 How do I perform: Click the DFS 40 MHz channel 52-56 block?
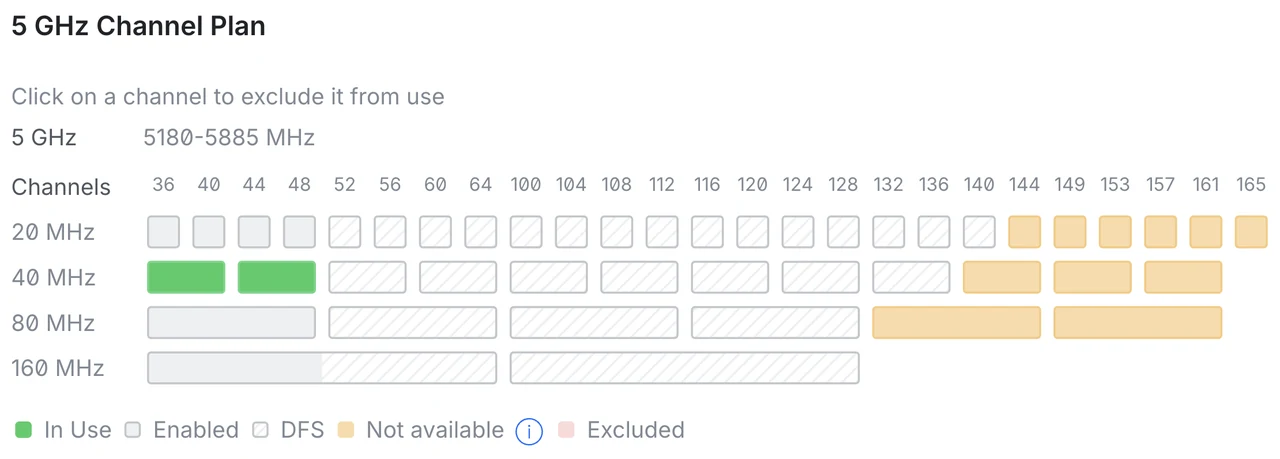coord(367,277)
